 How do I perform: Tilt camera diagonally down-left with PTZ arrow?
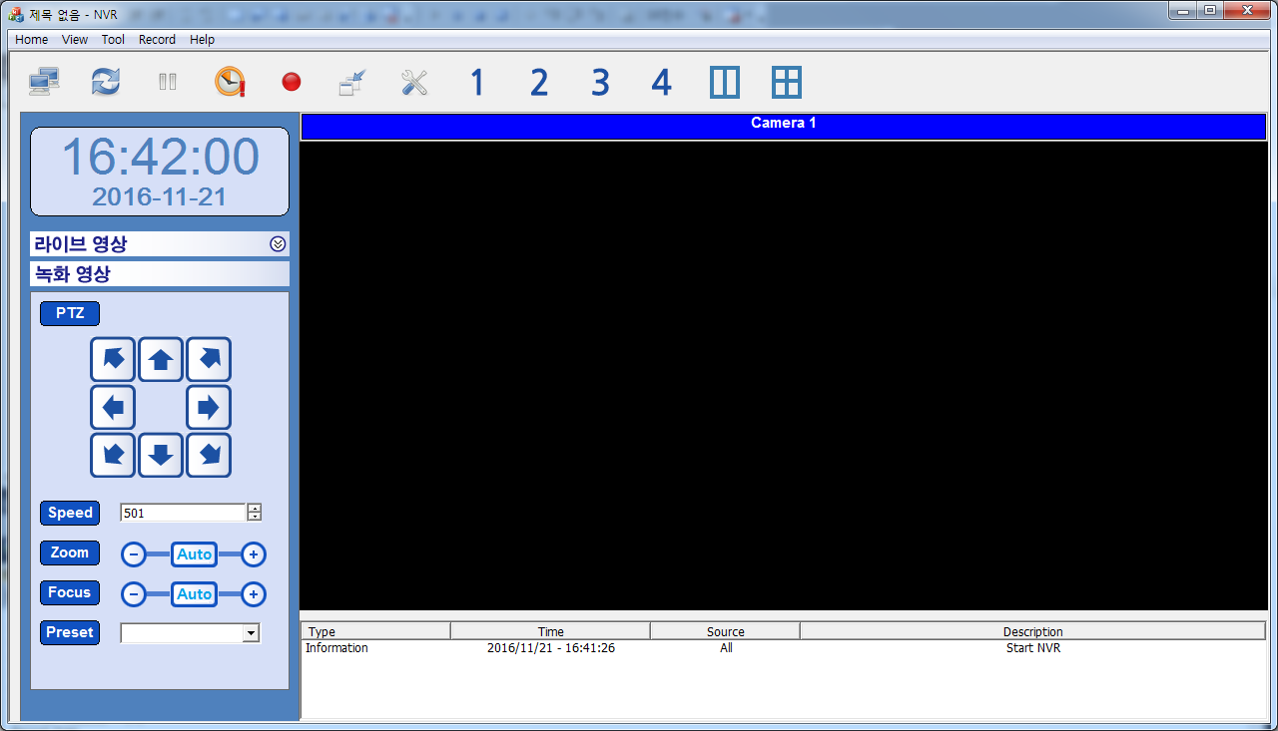[113, 456]
